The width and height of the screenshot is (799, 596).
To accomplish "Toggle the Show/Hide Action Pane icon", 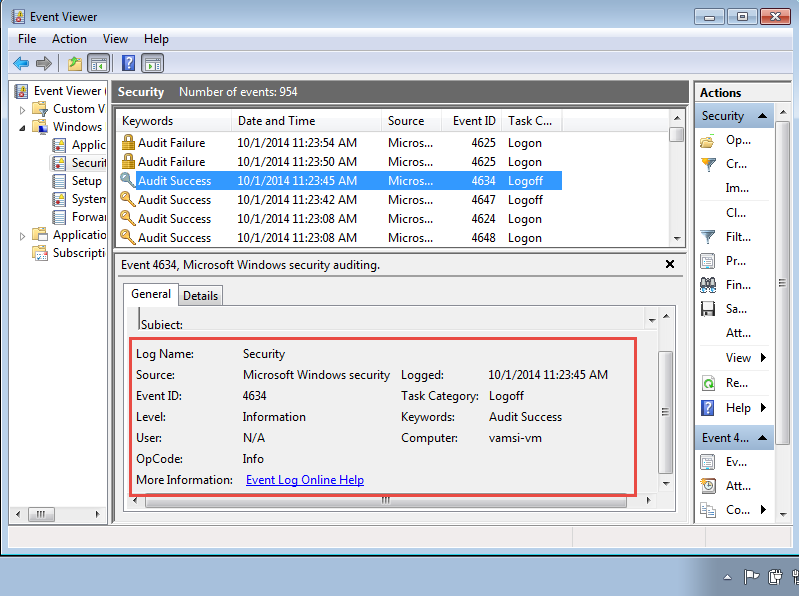I will coord(153,64).
